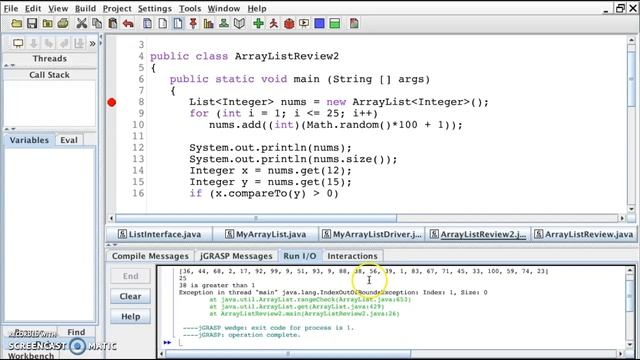640x360 pixels.
Task: Copy selection using the Copy icon
Action: (97, 24)
